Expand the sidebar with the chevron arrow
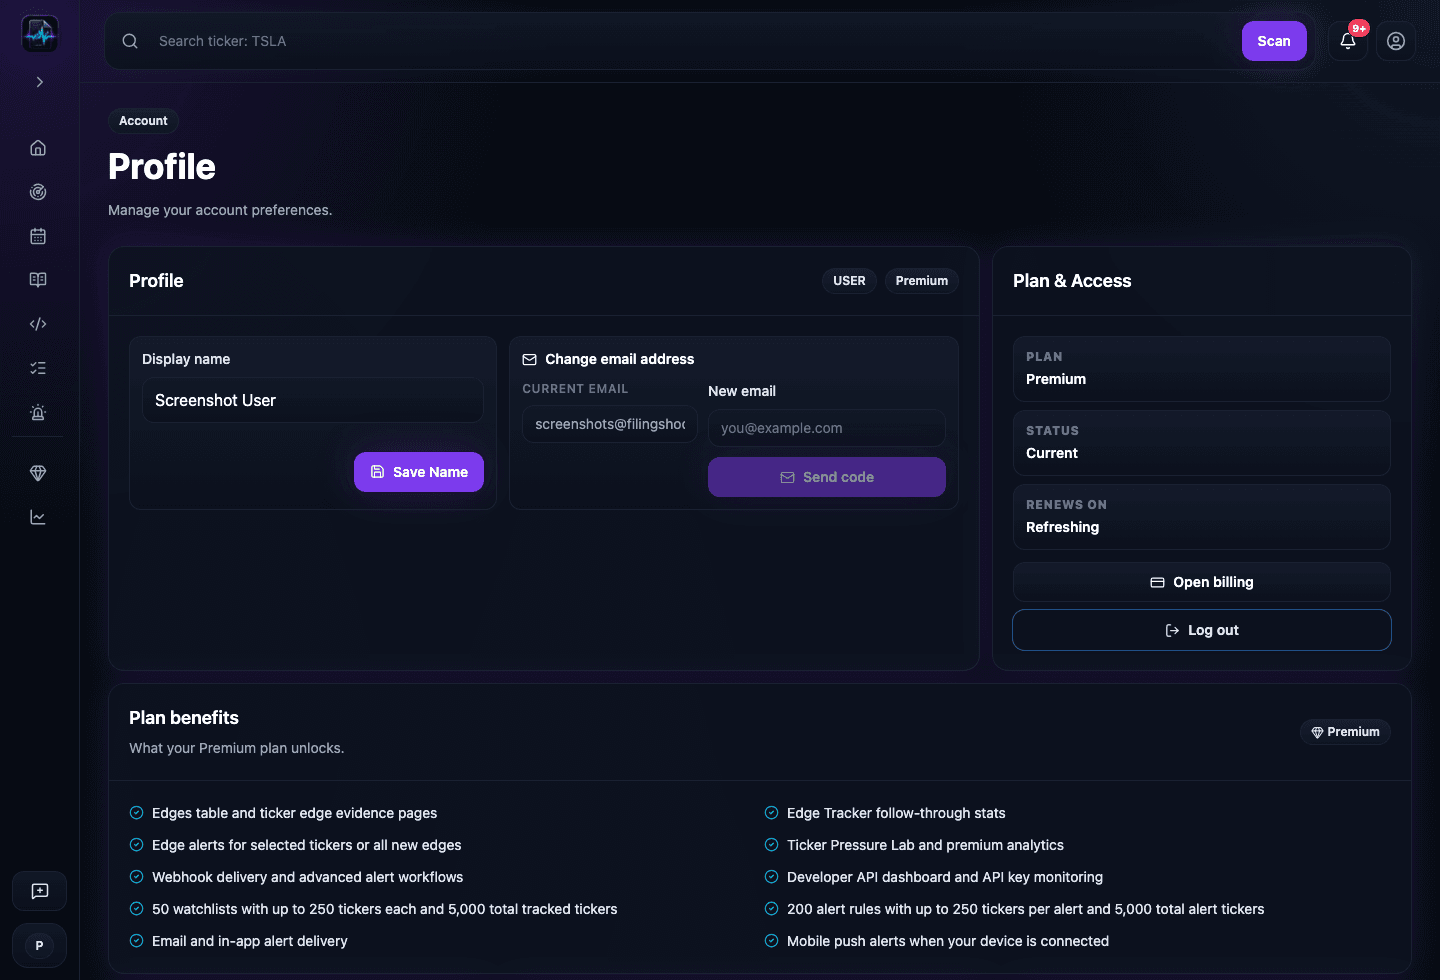1440x980 pixels. 40,82
